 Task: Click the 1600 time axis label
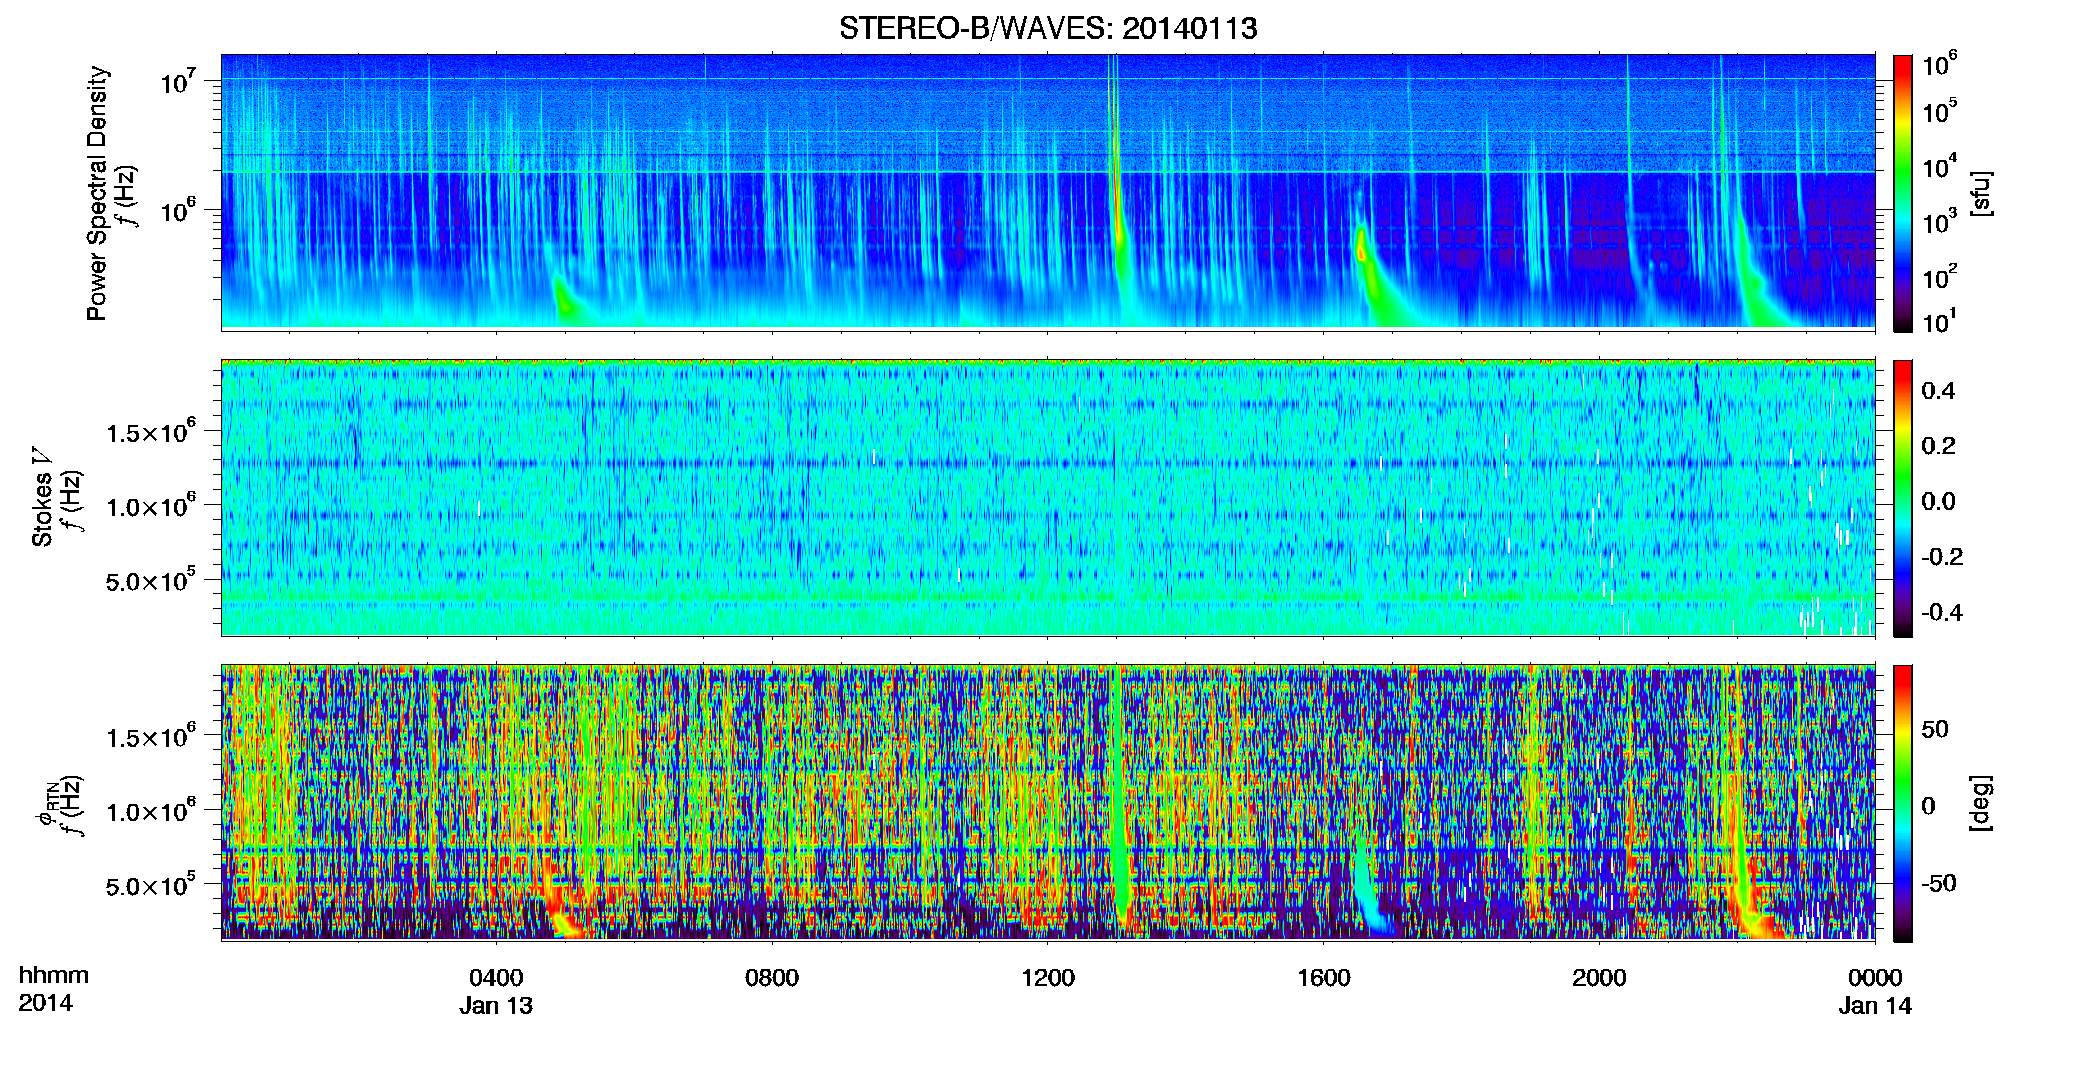[1324, 978]
